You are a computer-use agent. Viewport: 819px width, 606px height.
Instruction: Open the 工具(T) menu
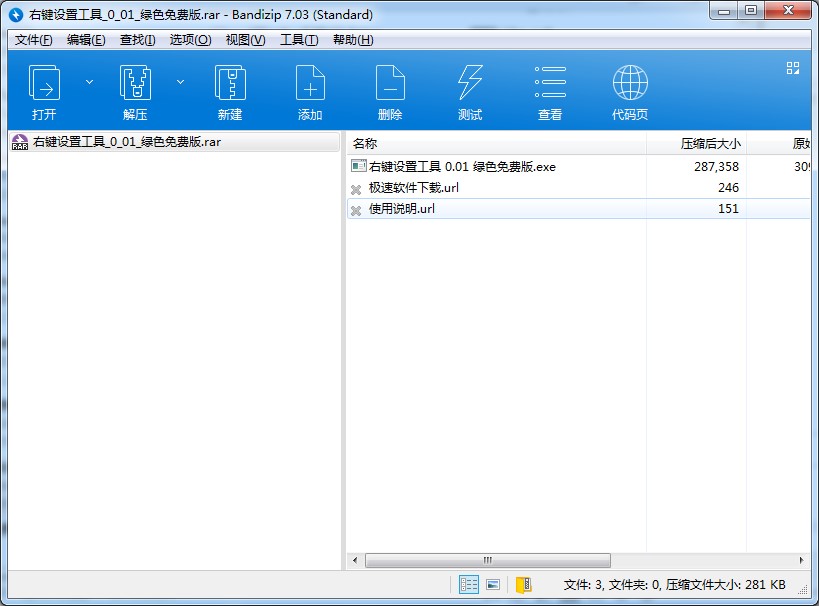click(299, 40)
